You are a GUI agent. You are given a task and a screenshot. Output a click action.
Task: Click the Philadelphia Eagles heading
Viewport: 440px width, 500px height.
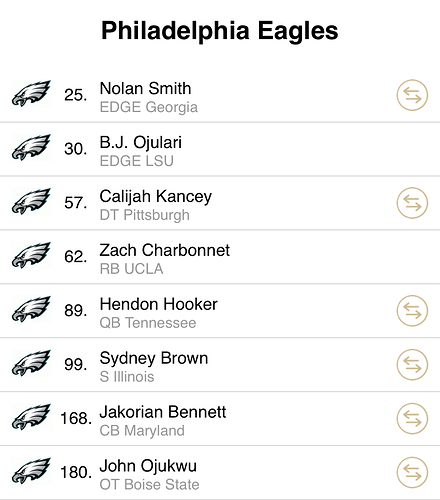[x=220, y=31]
